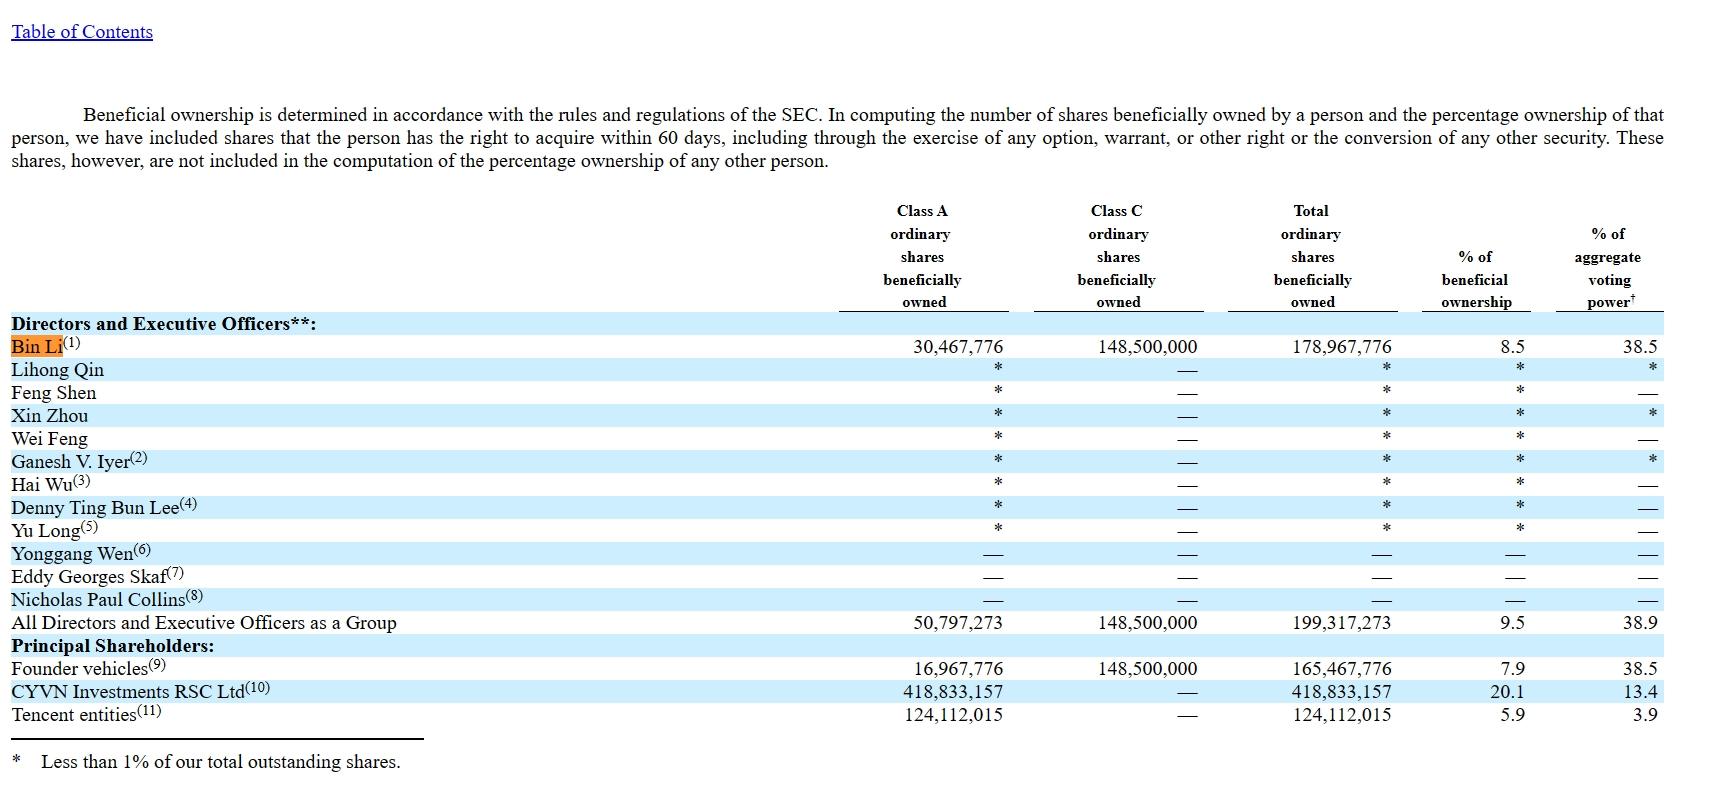Select value 30,467,776 in Class A column
Image resolution: width=1725 pixels, height=788 pixels.
click(x=958, y=347)
